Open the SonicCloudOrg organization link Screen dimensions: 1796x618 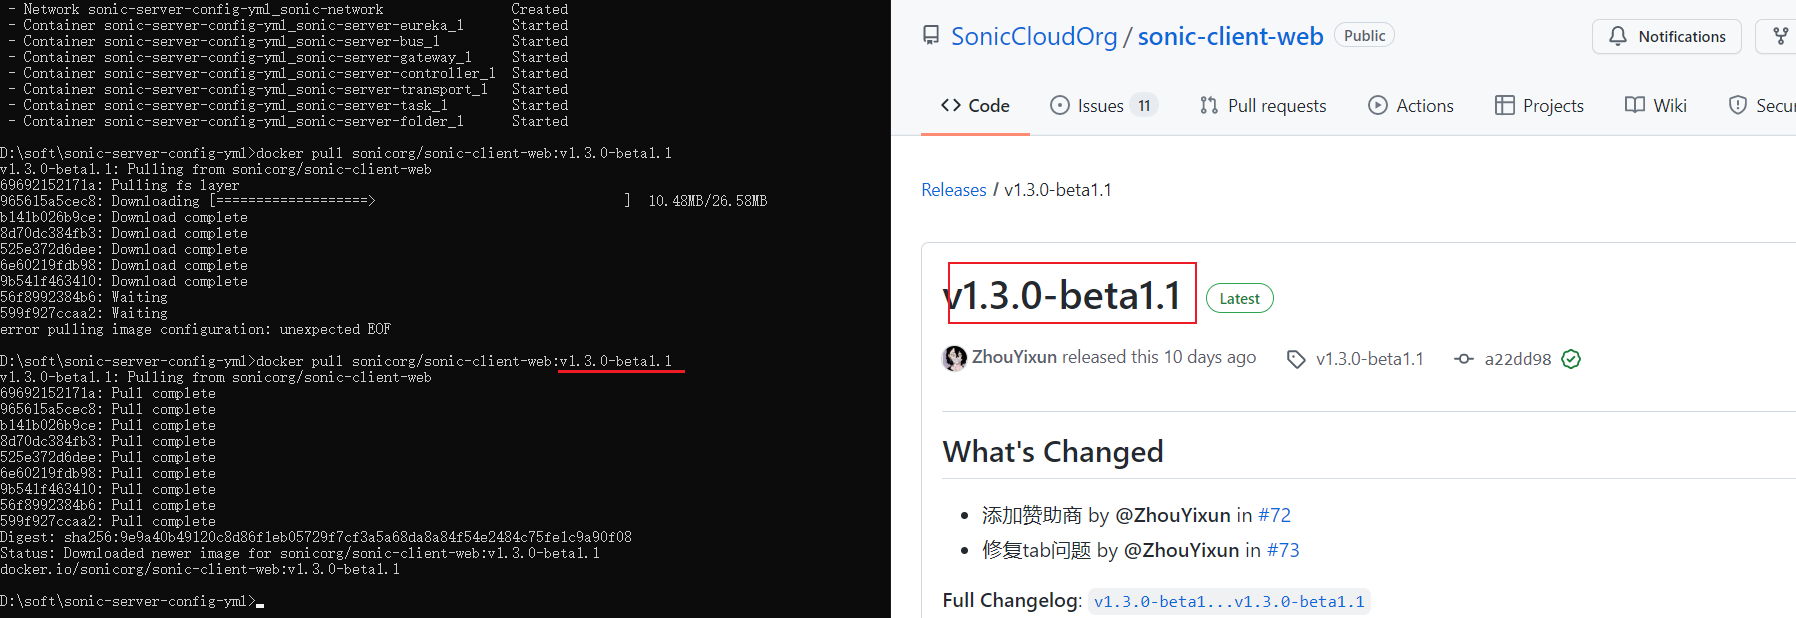(1034, 36)
